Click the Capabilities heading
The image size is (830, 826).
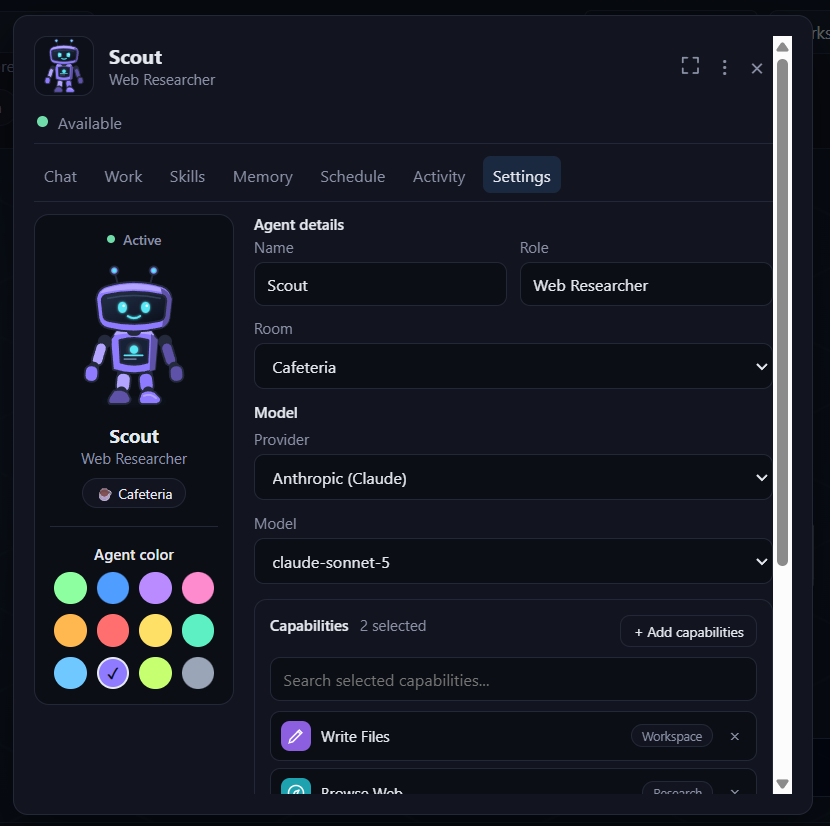309,625
